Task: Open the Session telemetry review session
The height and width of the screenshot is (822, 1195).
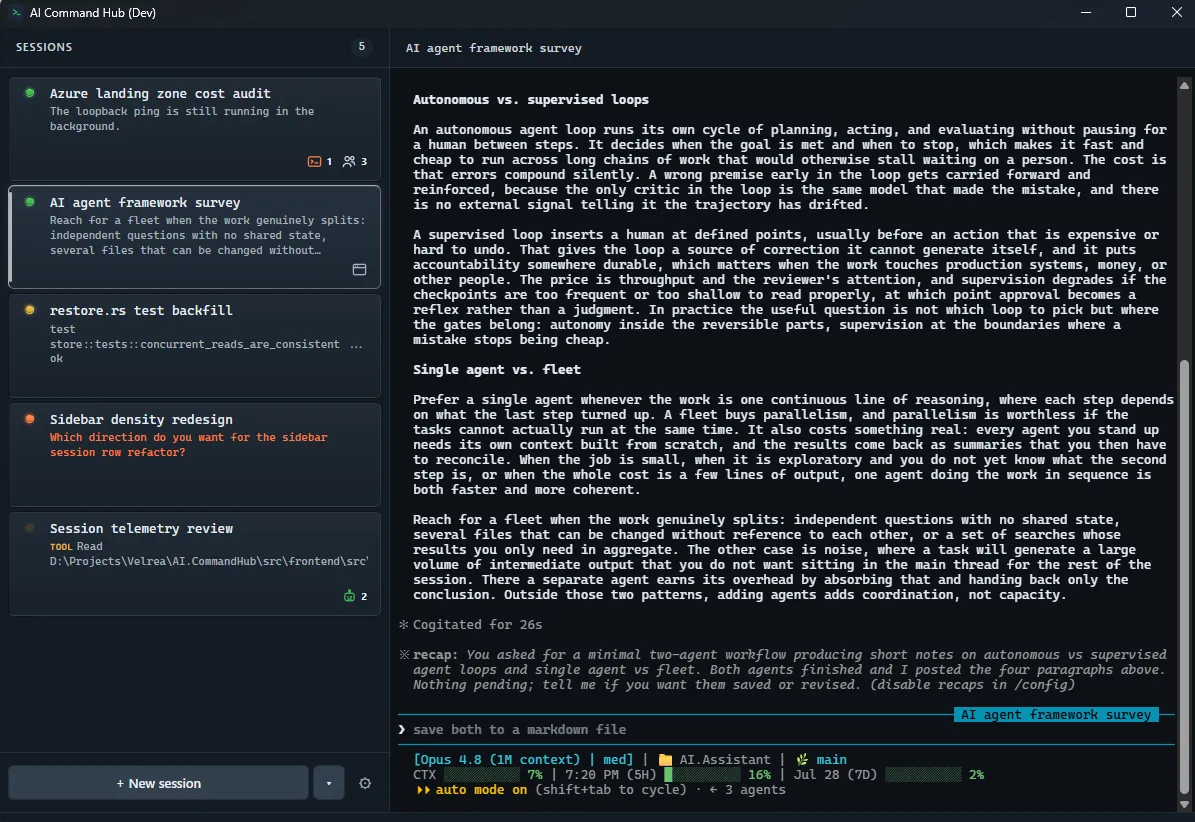Action: click(194, 564)
